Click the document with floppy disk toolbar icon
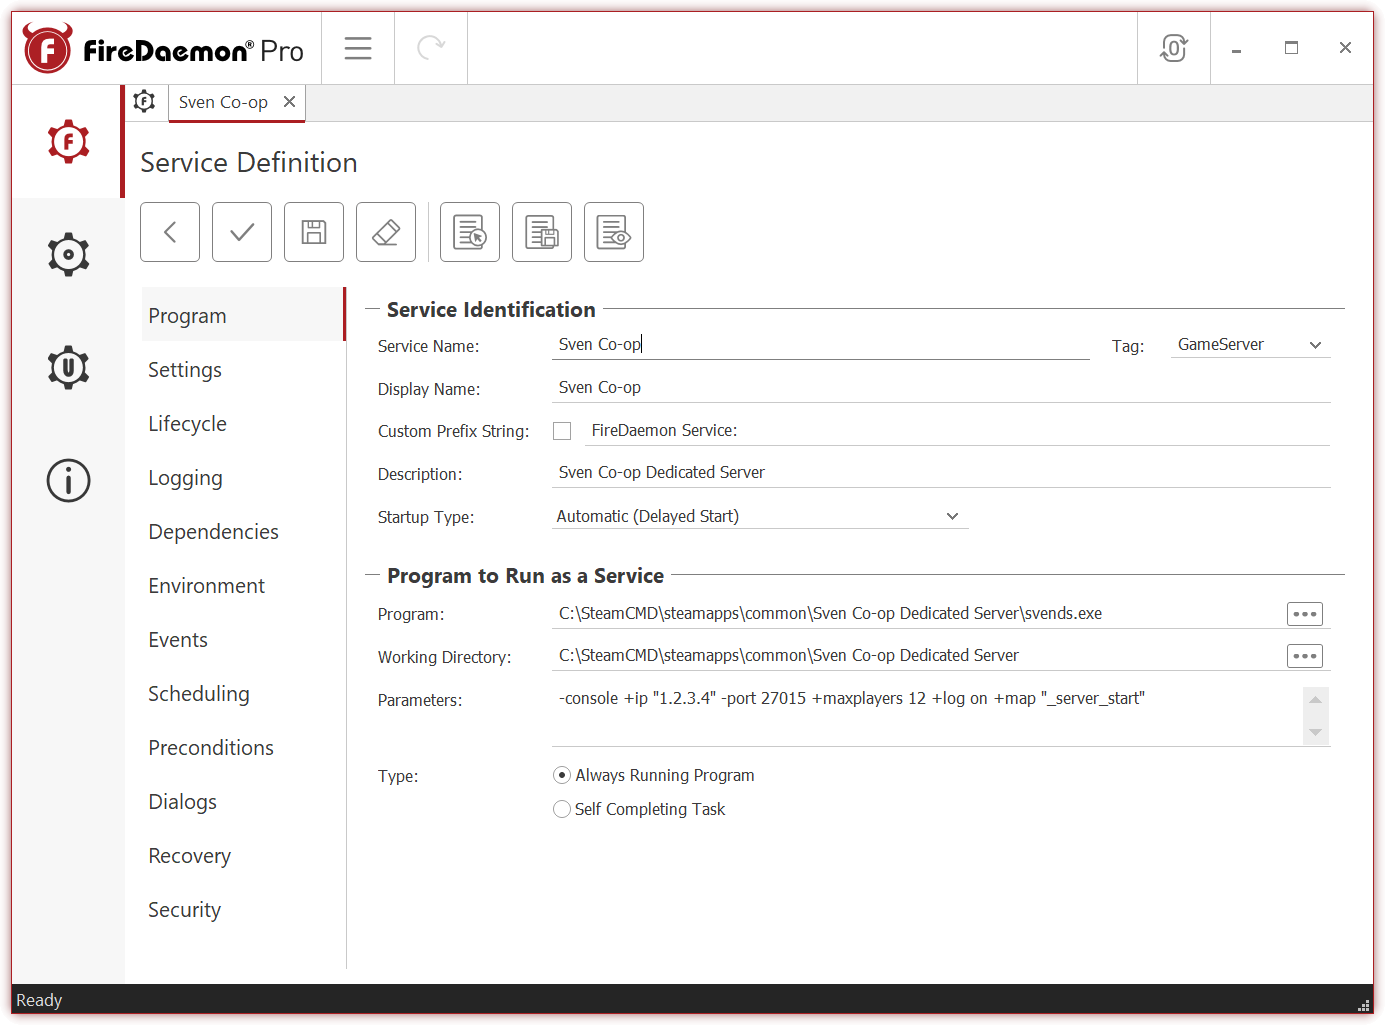Image resolution: width=1385 pixels, height=1025 pixels. [542, 232]
